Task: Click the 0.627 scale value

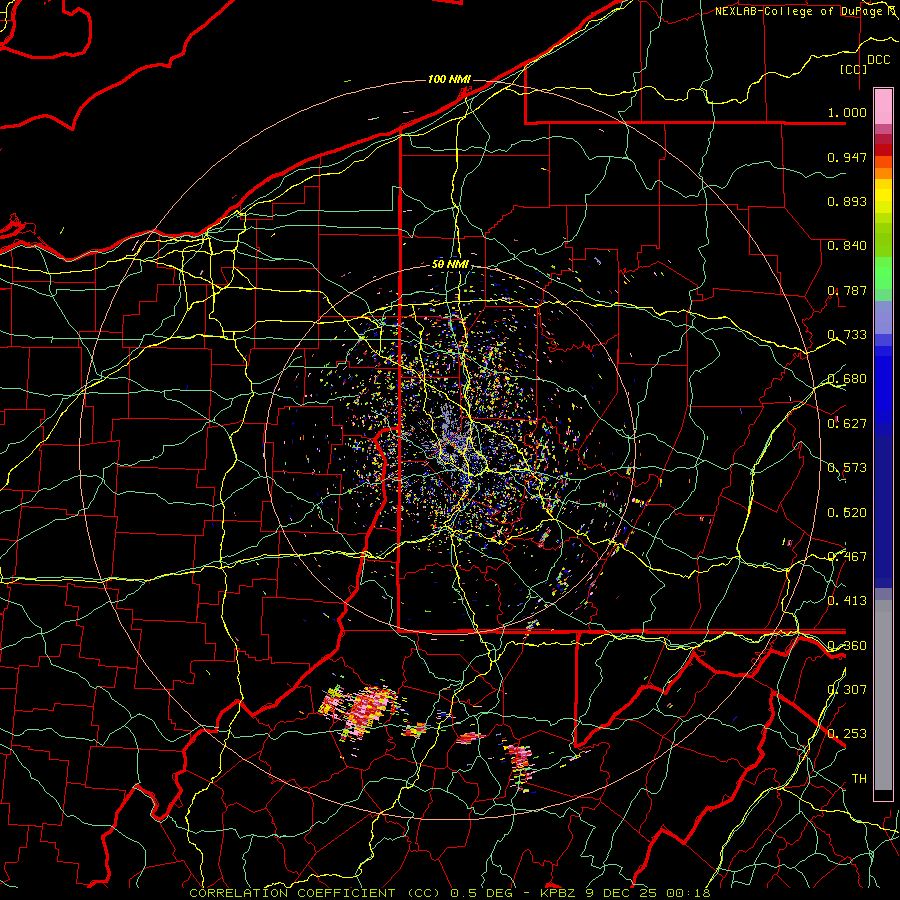Action: point(847,424)
